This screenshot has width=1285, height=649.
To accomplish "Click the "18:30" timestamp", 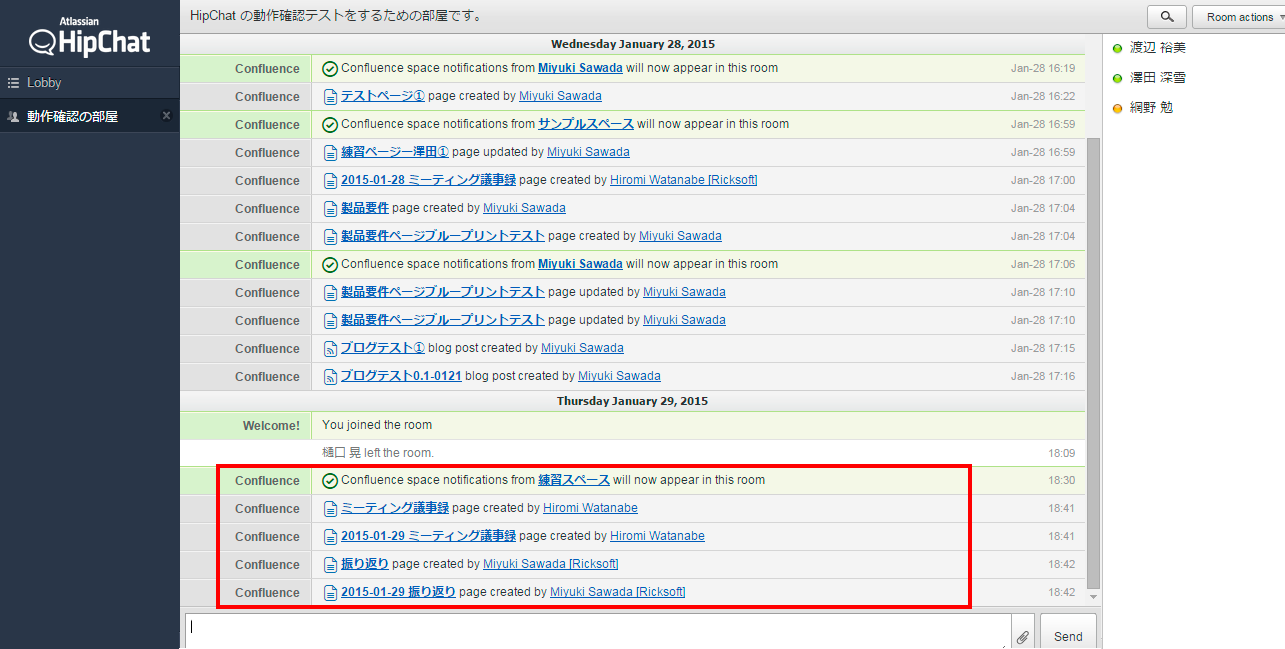I will point(1062,481).
